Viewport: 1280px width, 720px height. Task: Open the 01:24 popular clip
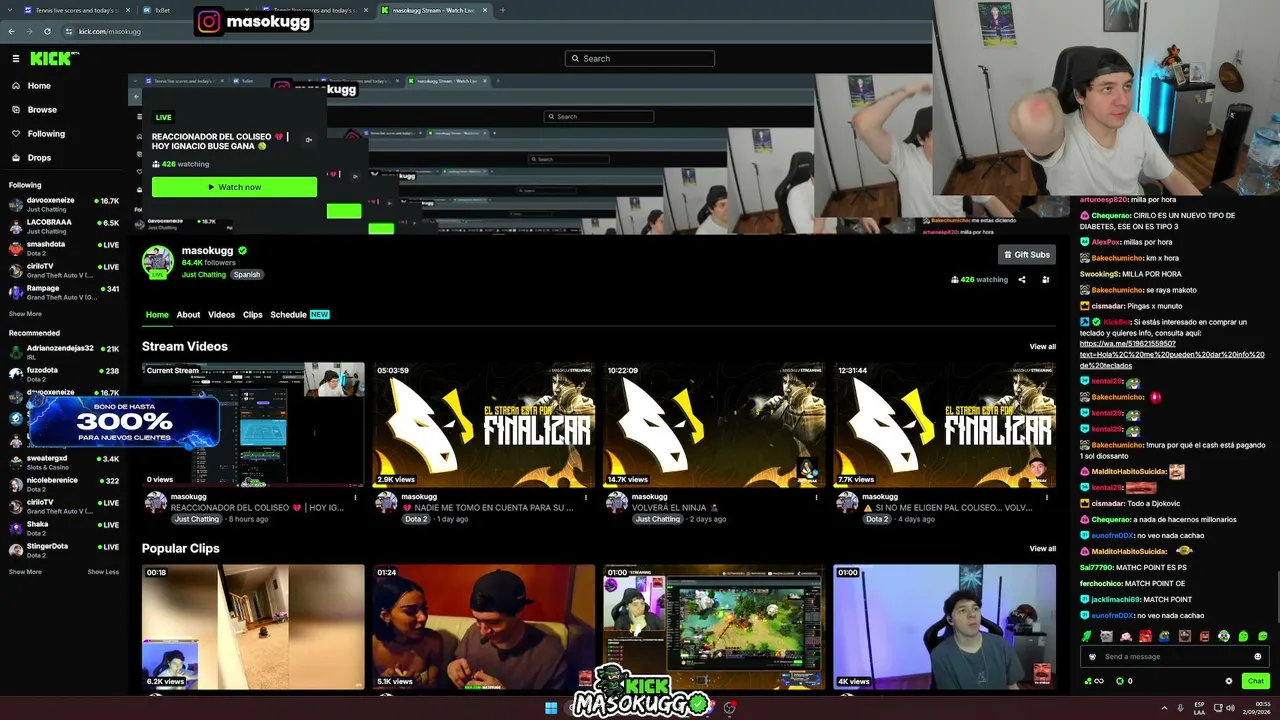pyautogui.click(x=484, y=627)
